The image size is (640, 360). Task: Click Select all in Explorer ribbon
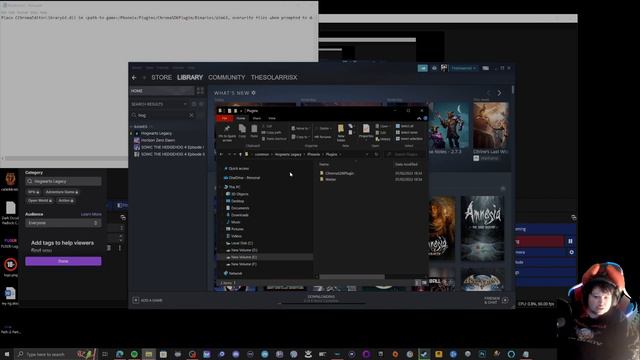404,126
